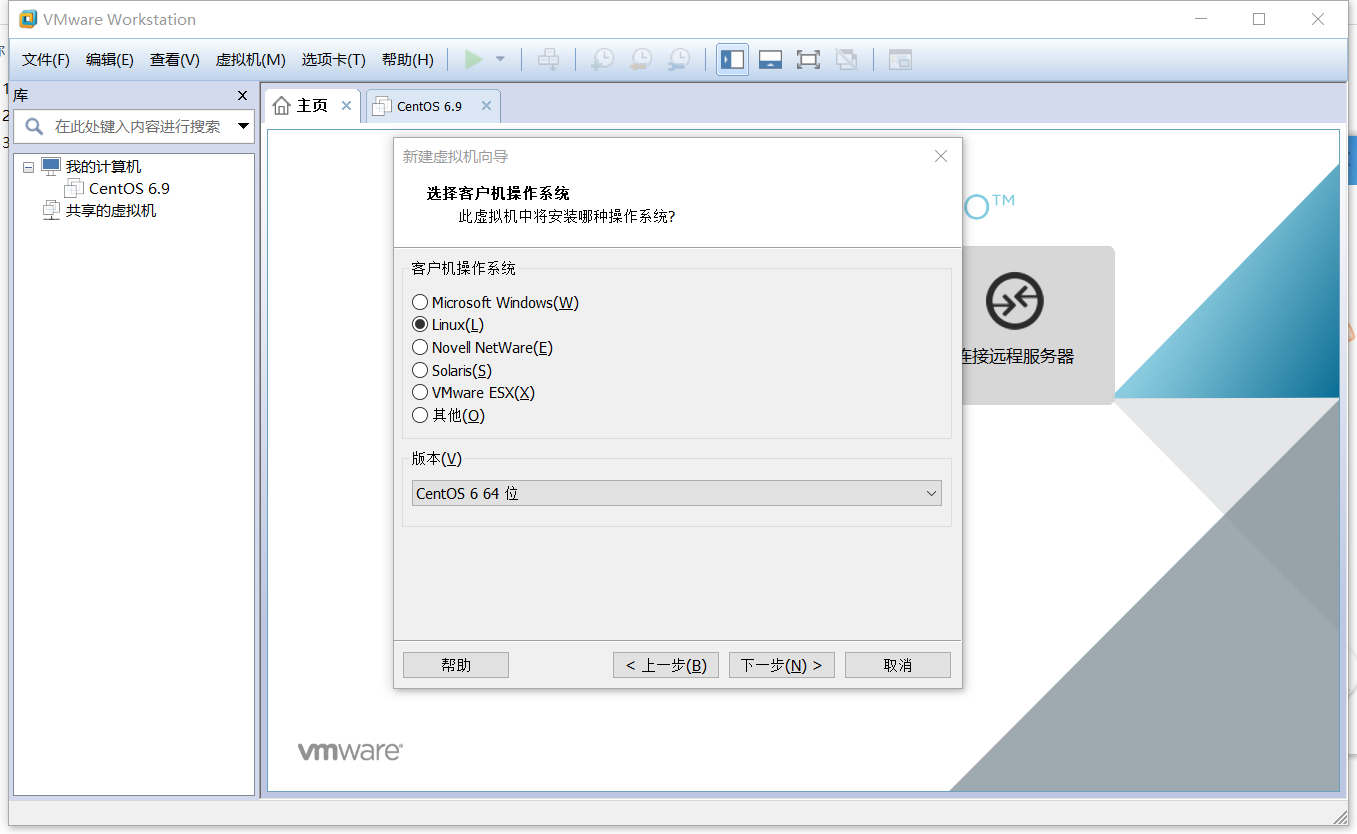Click the full screen mode icon

[808, 60]
